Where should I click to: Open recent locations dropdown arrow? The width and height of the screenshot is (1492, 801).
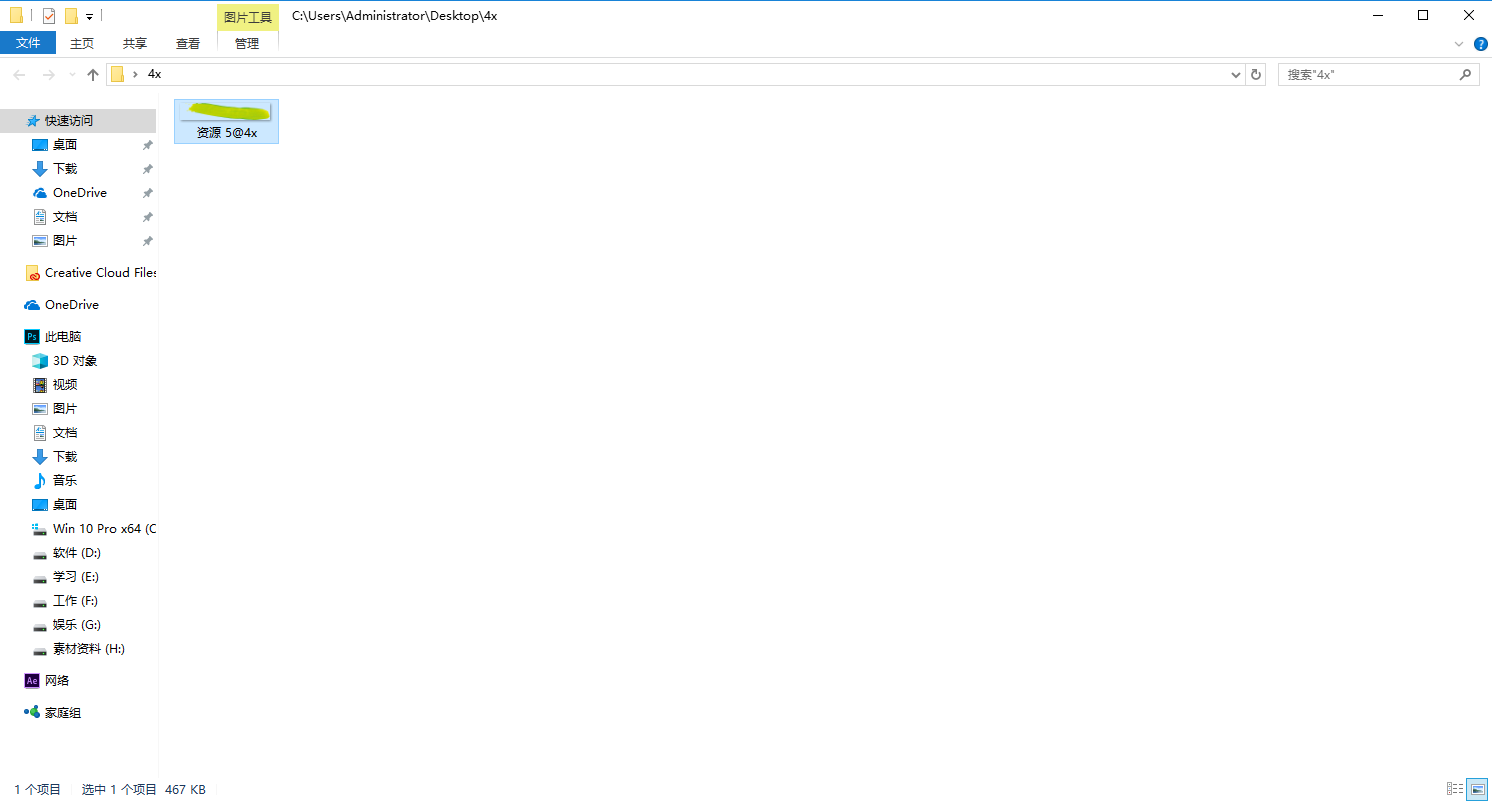(x=71, y=75)
